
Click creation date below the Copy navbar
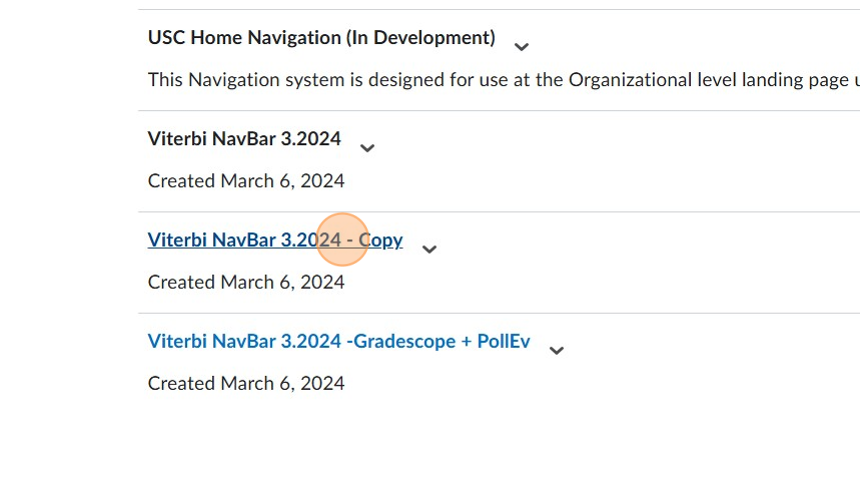(246, 282)
